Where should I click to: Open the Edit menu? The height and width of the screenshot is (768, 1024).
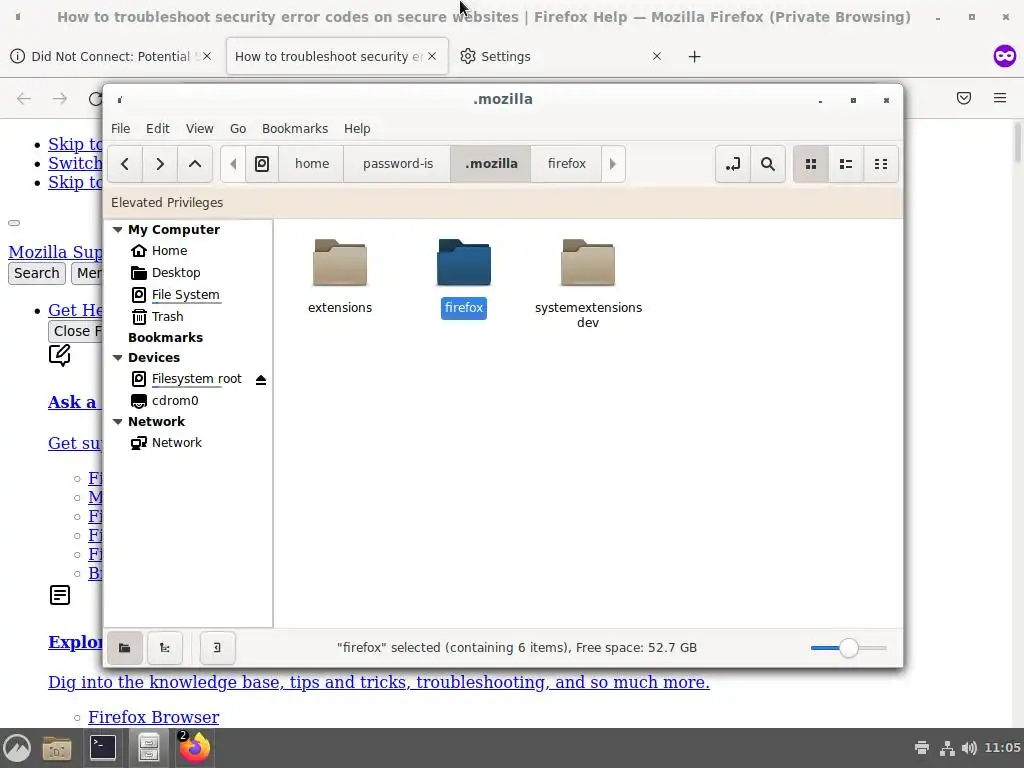tap(157, 129)
